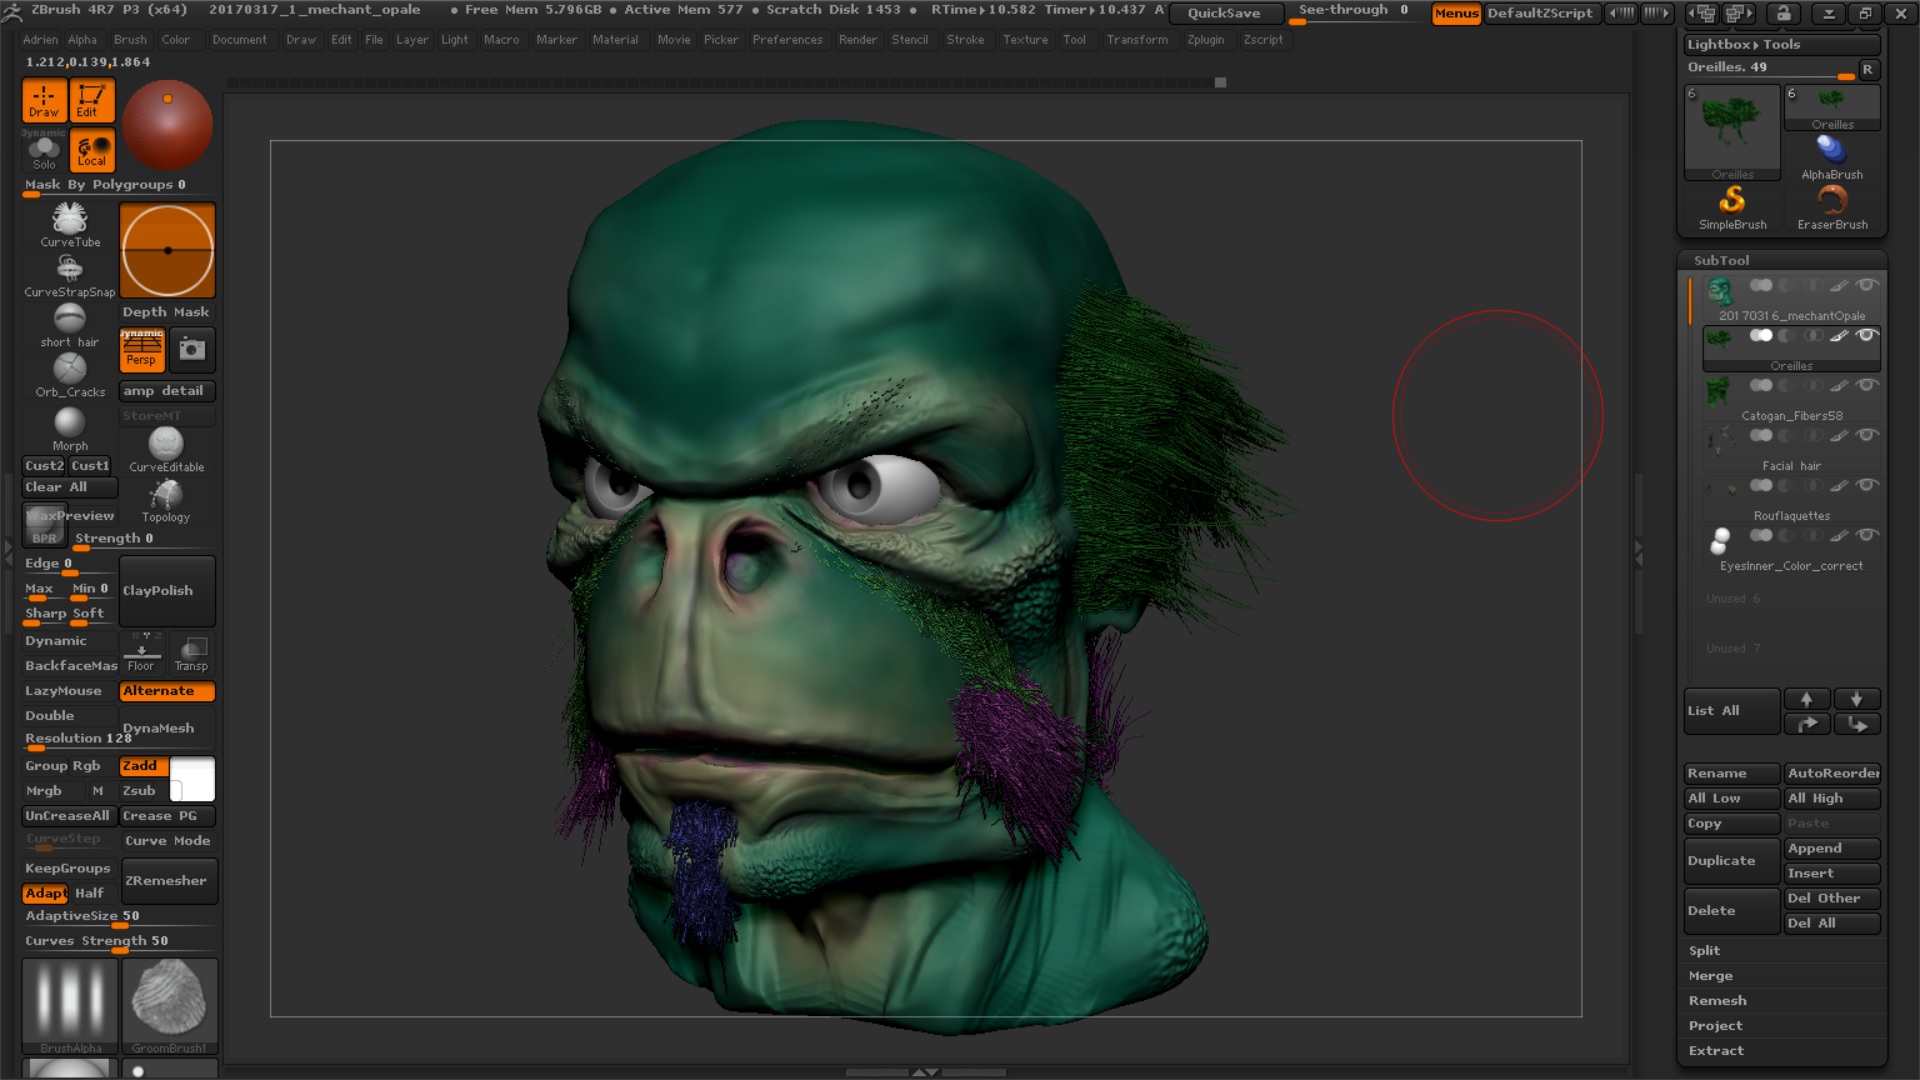Open the Material menu
This screenshot has height=1080, width=1920.
615,40
